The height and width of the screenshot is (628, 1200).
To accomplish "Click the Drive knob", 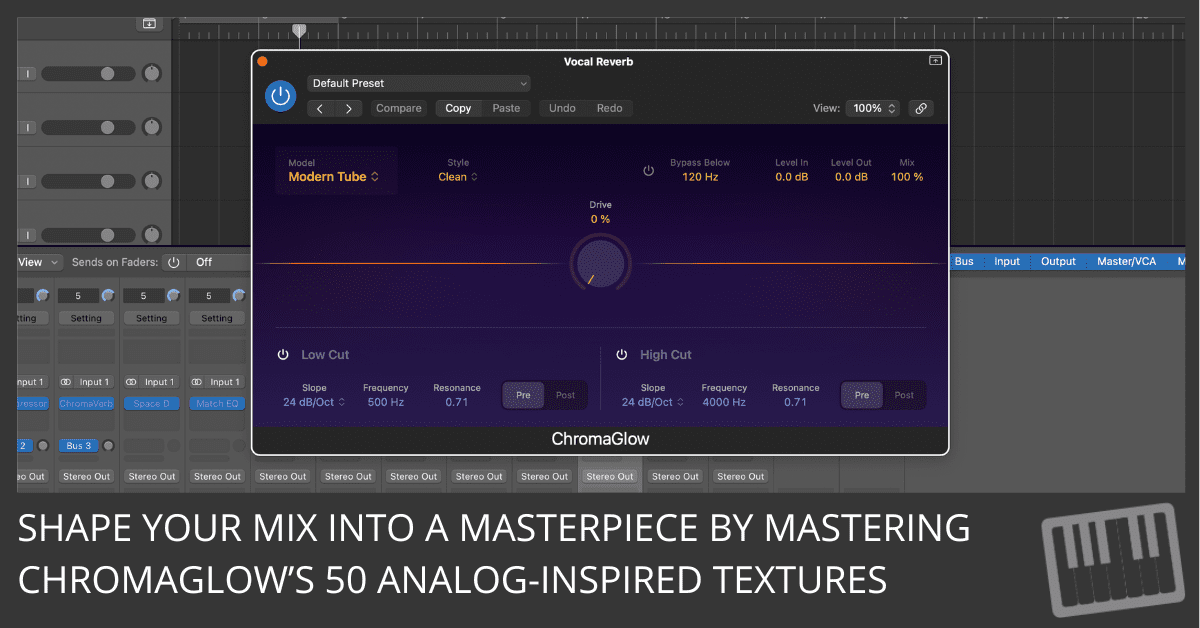I will coord(600,263).
